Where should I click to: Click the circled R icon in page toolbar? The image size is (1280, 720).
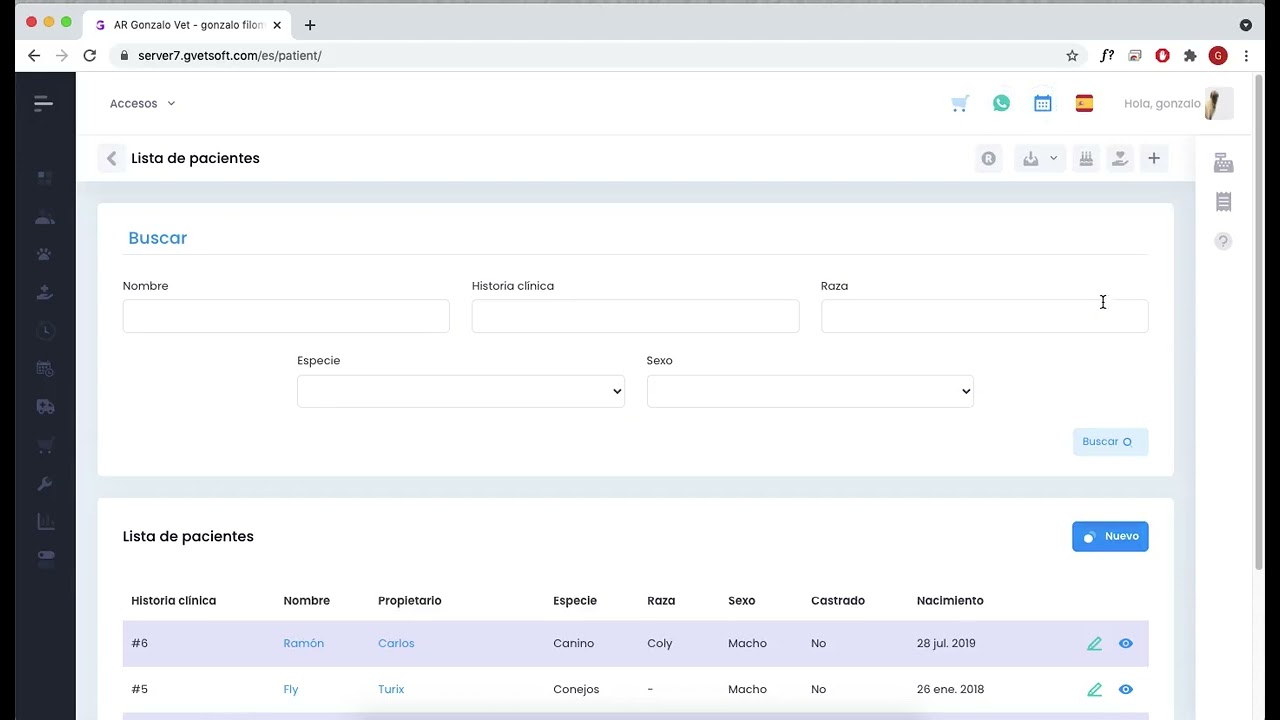(x=989, y=158)
